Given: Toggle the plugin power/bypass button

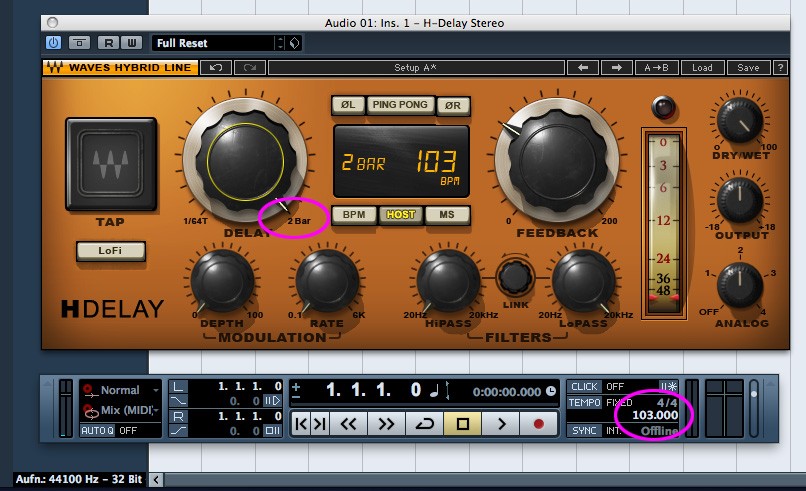Looking at the screenshot, I should tap(53, 43).
